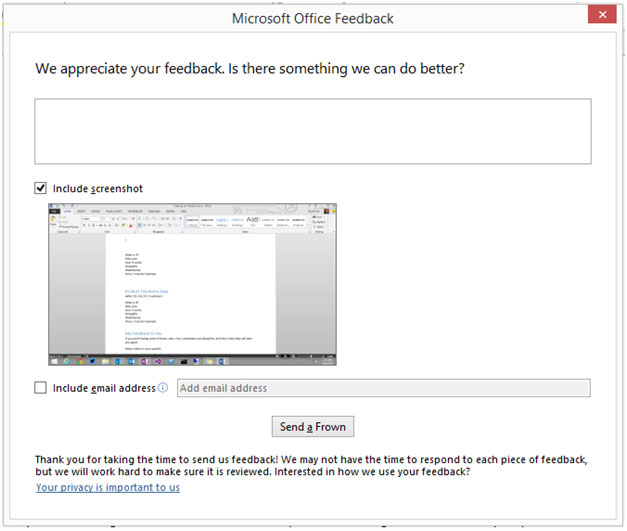This screenshot has height=531, width=627.
Task: Open the Your privacy is important link
Action: [108, 487]
